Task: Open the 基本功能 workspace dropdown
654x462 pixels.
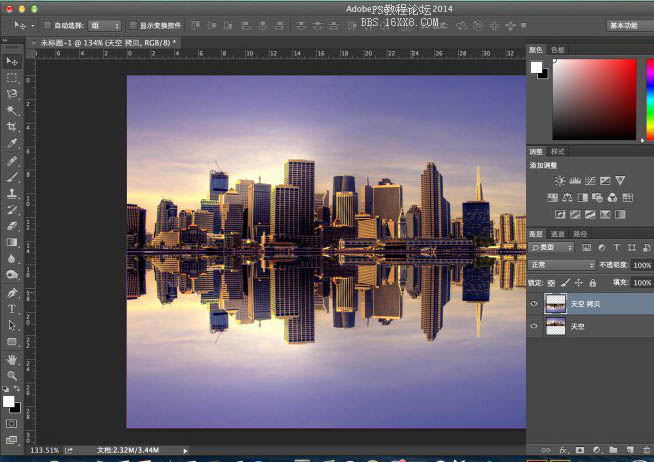Action: (630, 25)
